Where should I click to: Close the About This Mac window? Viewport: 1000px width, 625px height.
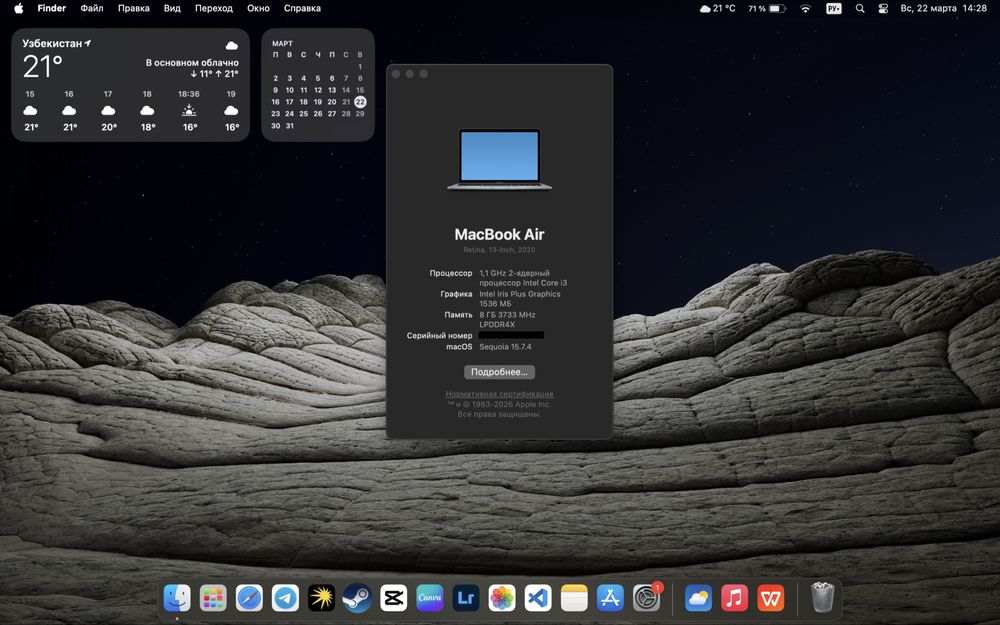point(396,74)
